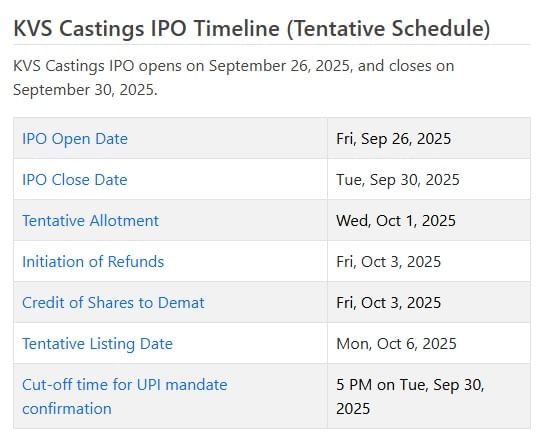Click the IPO Close Date link
This screenshot has height=442, width=541.
(x=75, y=180)
